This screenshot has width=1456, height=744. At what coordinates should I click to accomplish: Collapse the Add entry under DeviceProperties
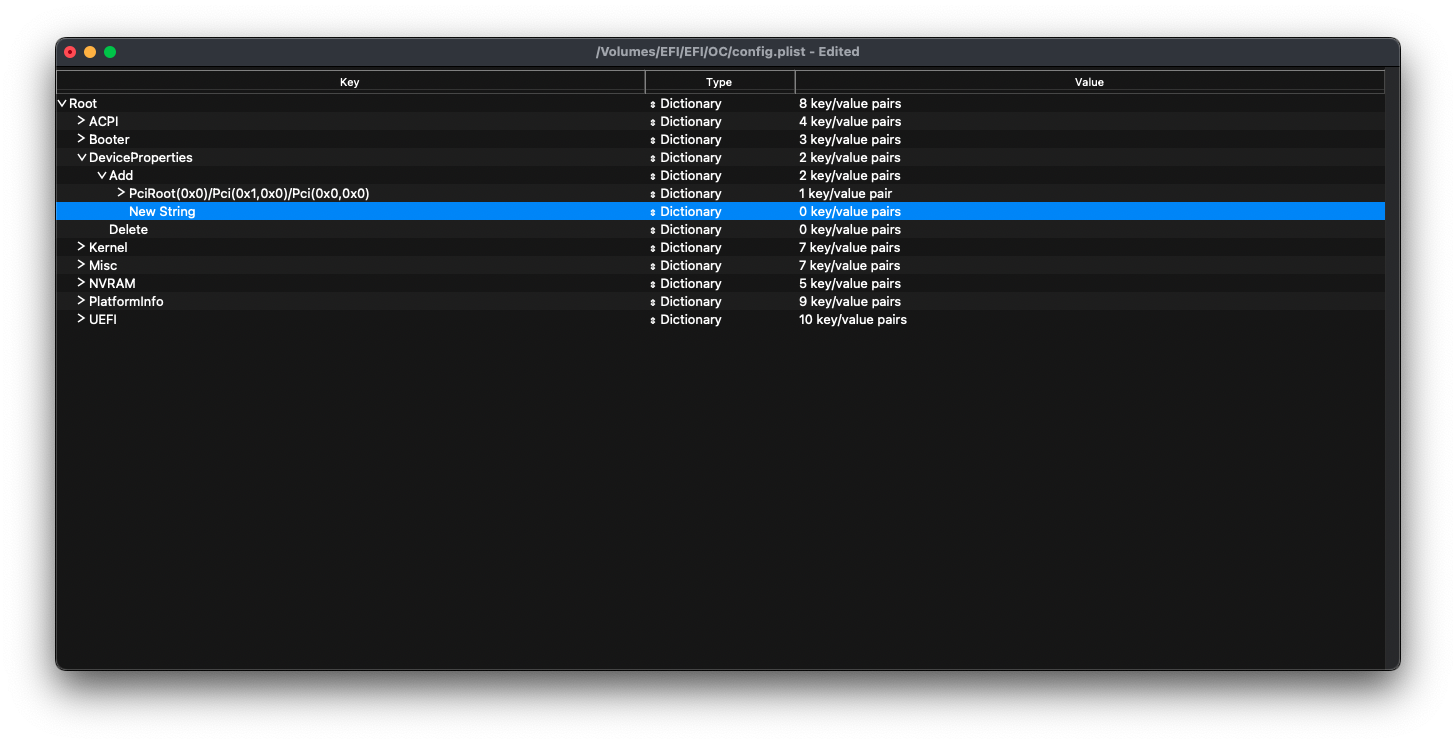(102, 176)
